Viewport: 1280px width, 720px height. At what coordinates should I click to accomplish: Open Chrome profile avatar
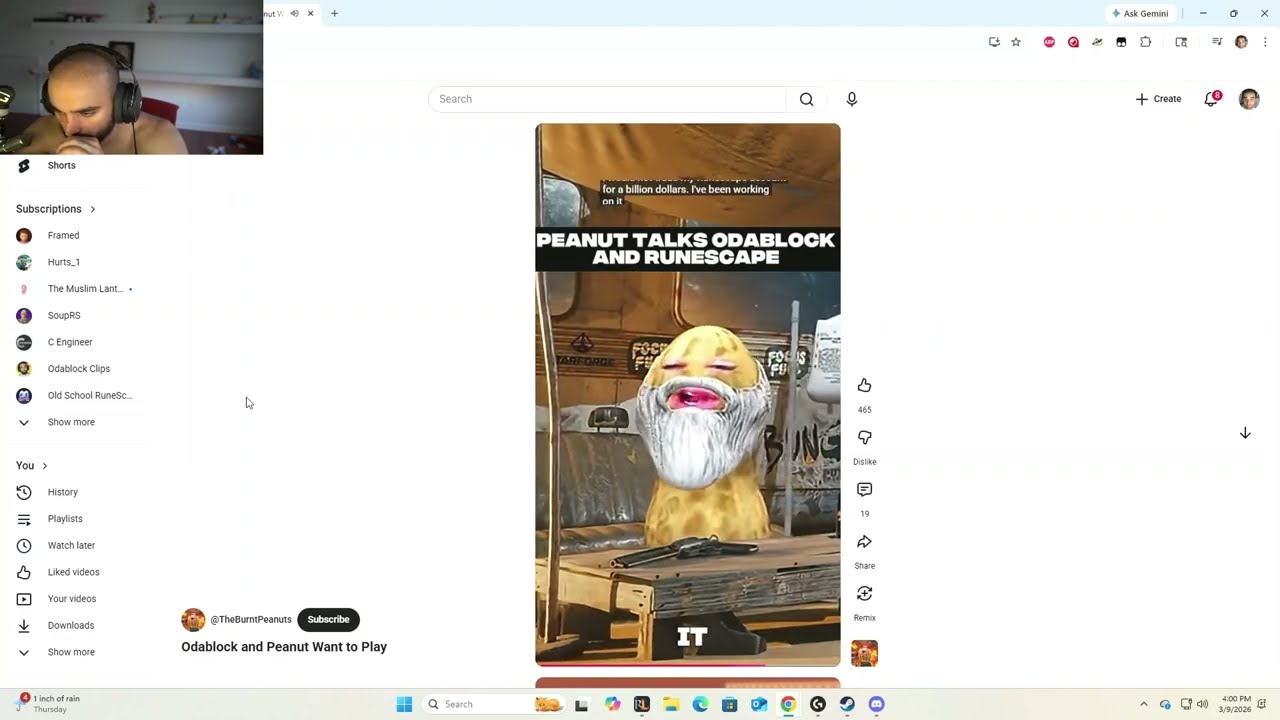[1241, 42]
